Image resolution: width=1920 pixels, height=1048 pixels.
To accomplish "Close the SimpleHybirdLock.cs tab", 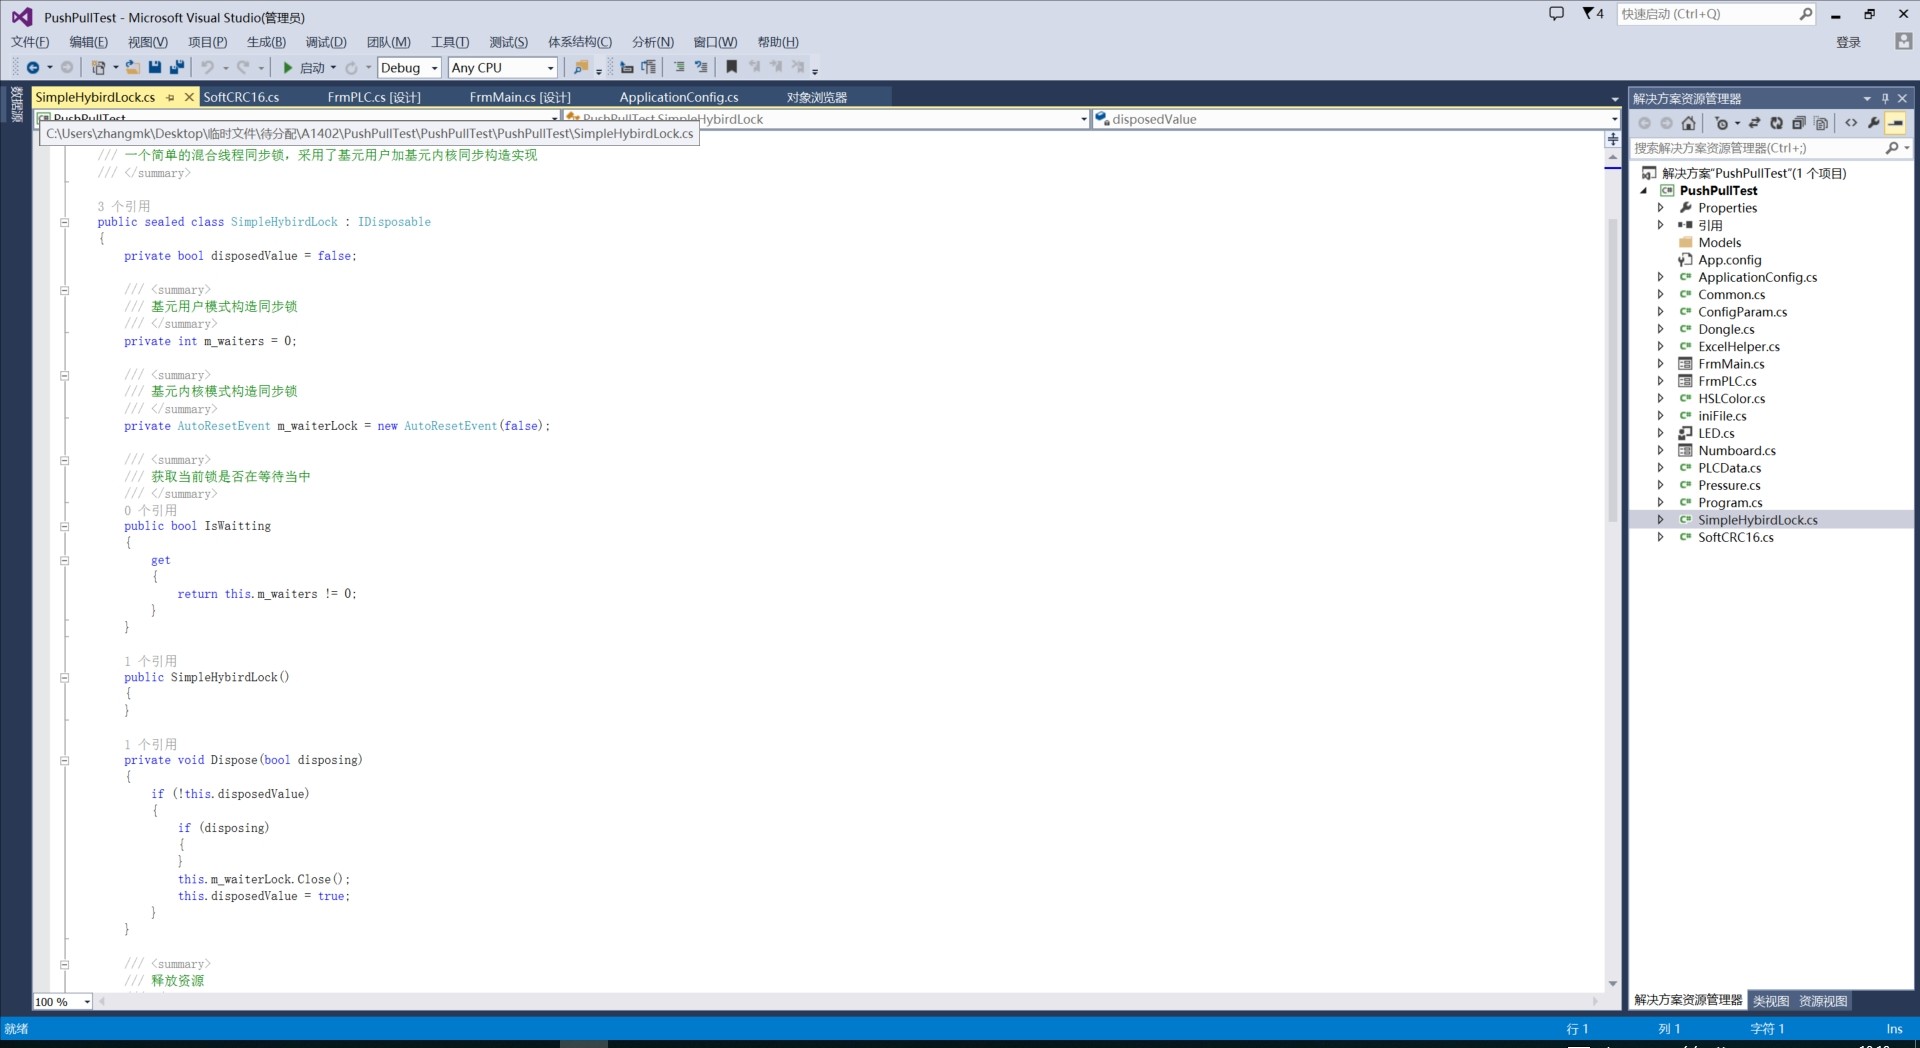I will click(189, 97).
